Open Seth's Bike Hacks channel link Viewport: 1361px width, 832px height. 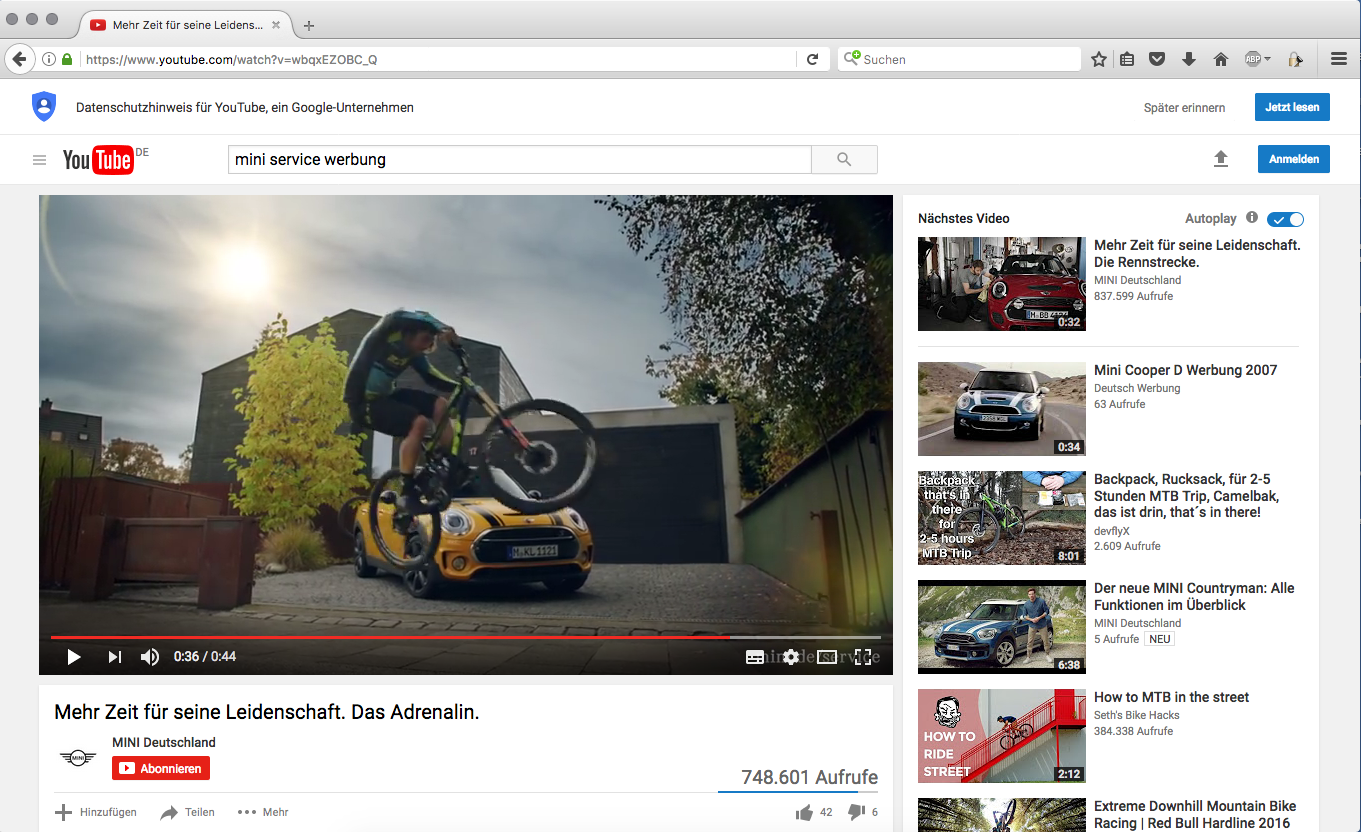(x=1137, y=715)
